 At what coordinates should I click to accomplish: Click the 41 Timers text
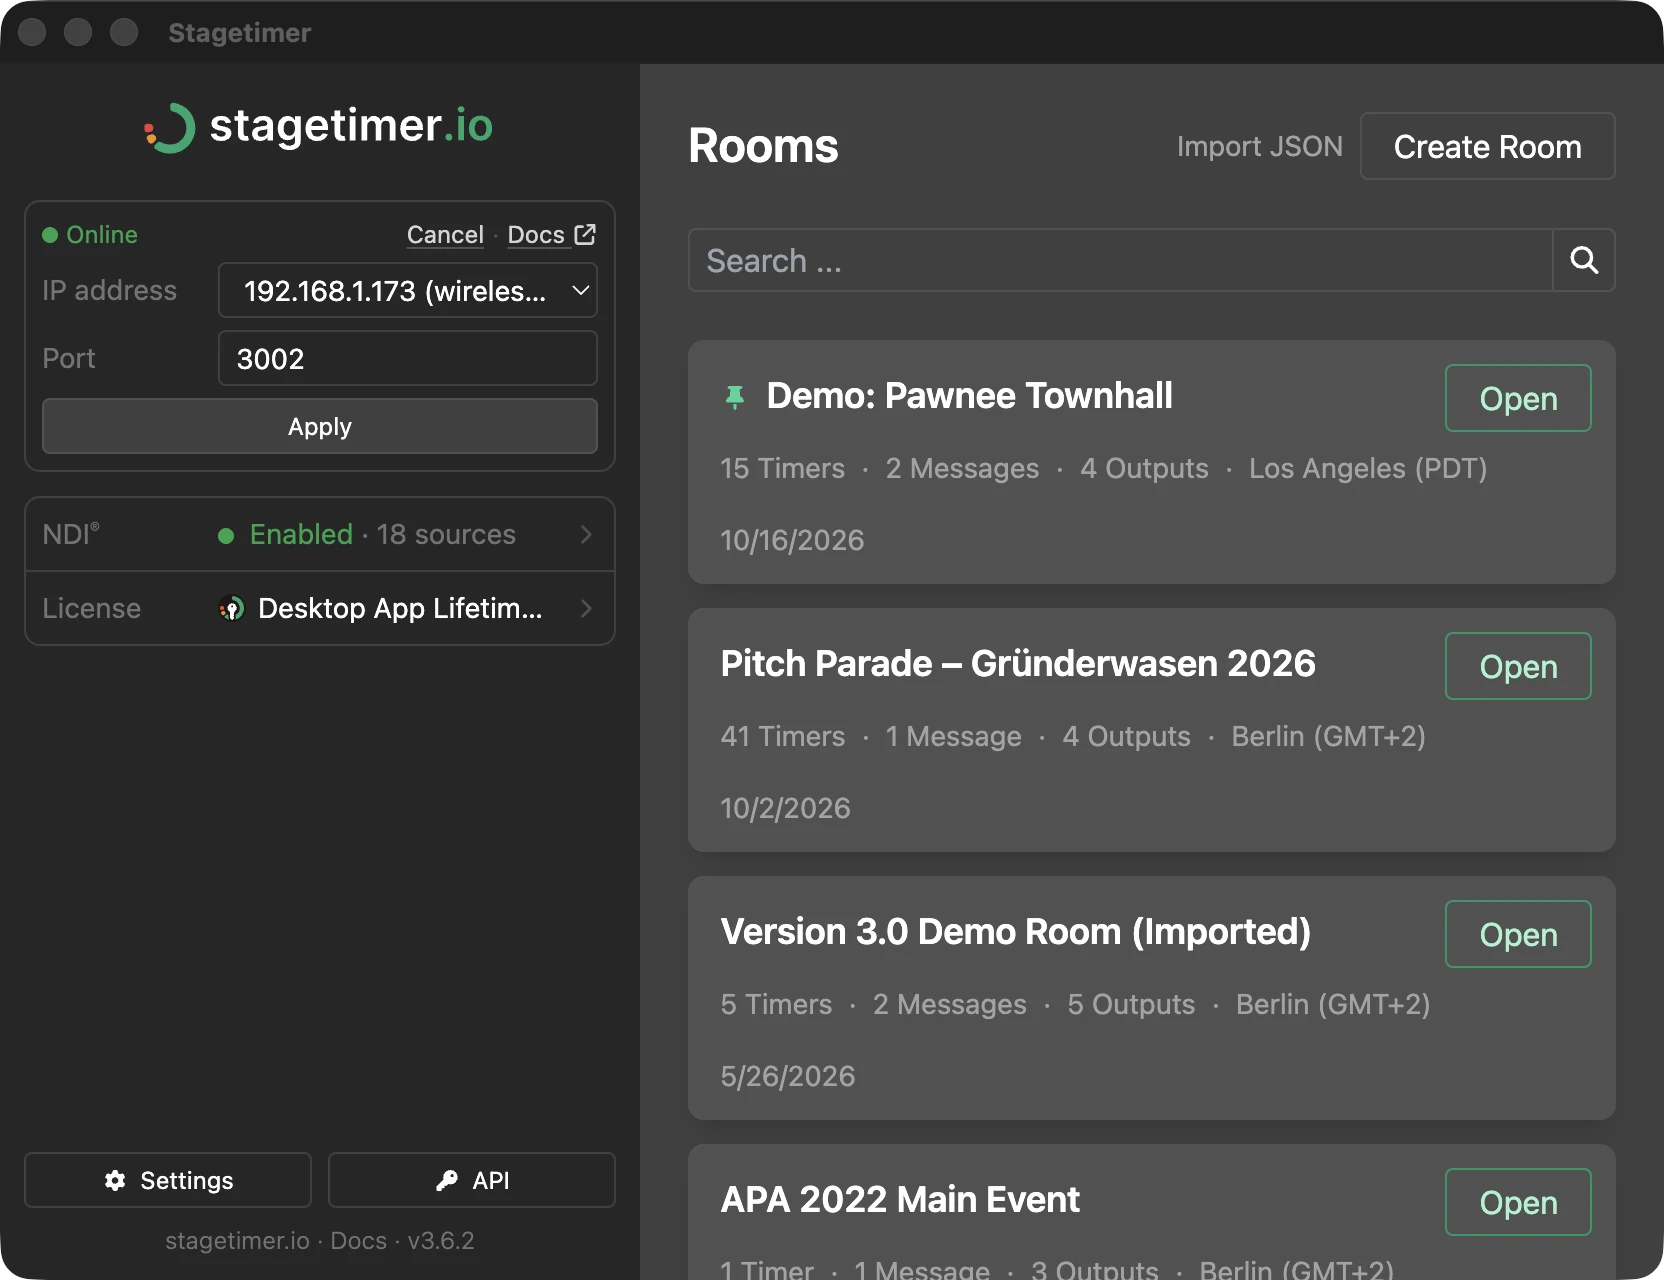point(783,736)
